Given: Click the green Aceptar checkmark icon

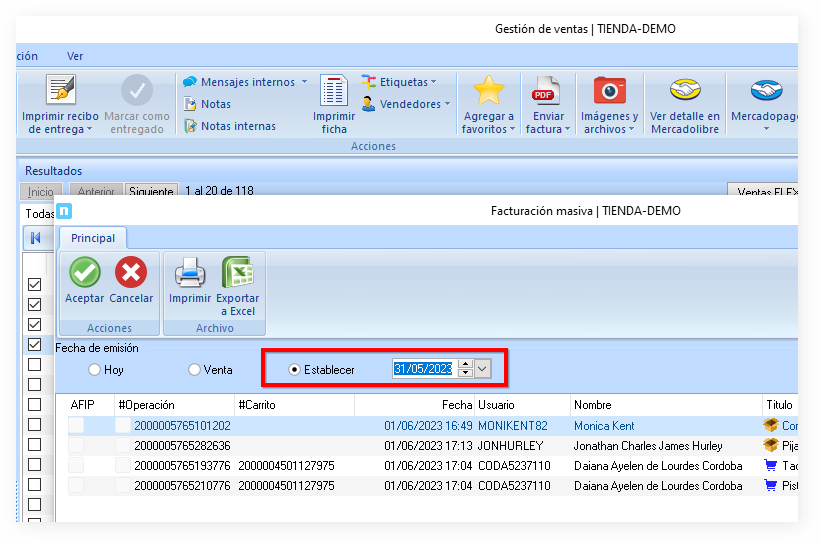Looking at the screenshot, I should (84, 273).
